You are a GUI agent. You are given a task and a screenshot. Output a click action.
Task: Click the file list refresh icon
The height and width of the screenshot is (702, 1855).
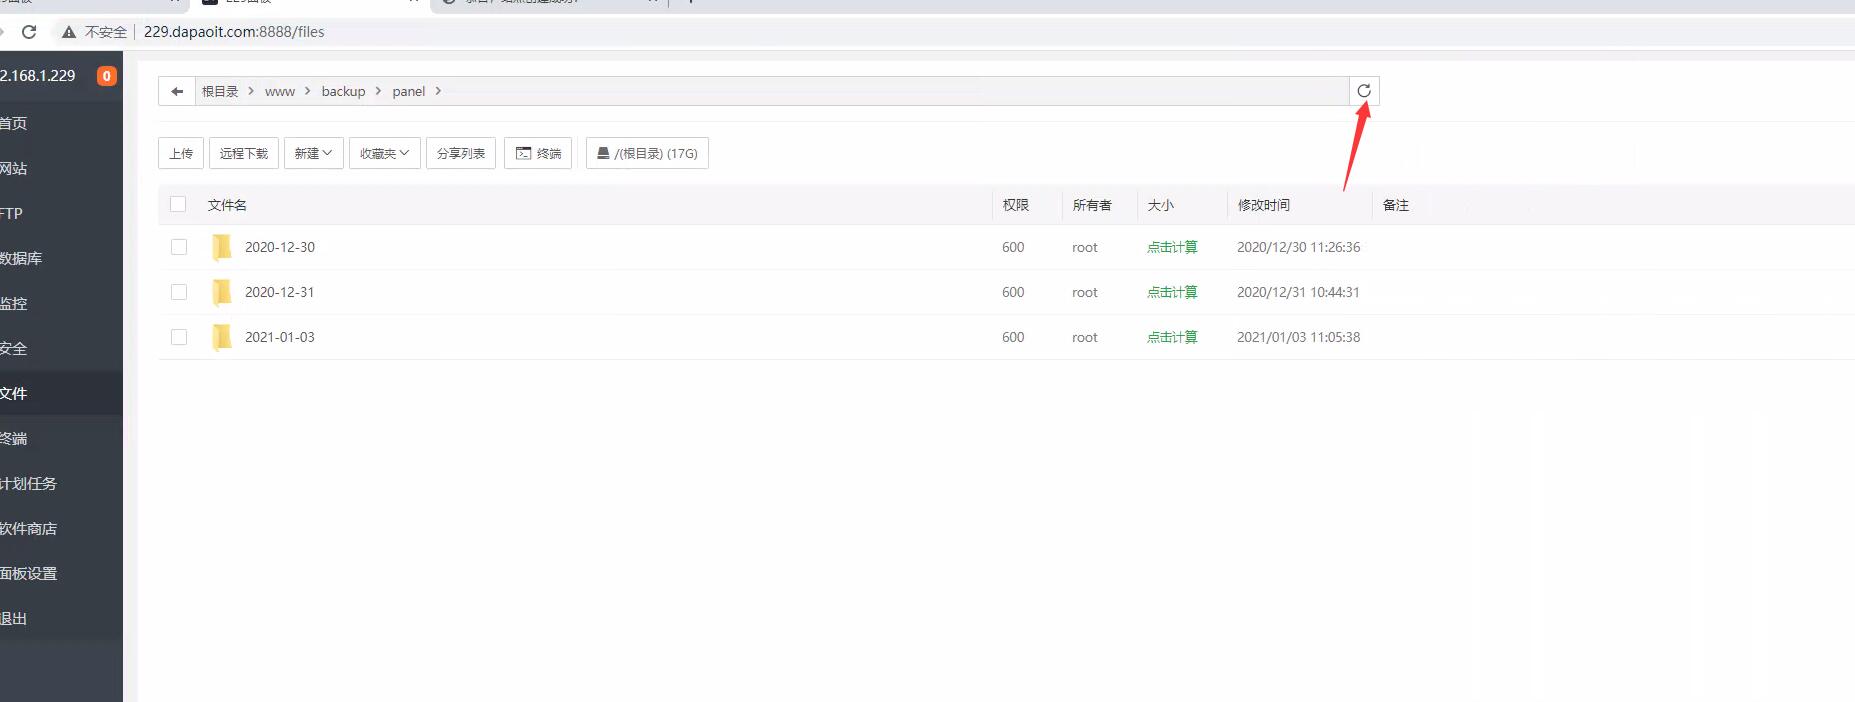1364,91
